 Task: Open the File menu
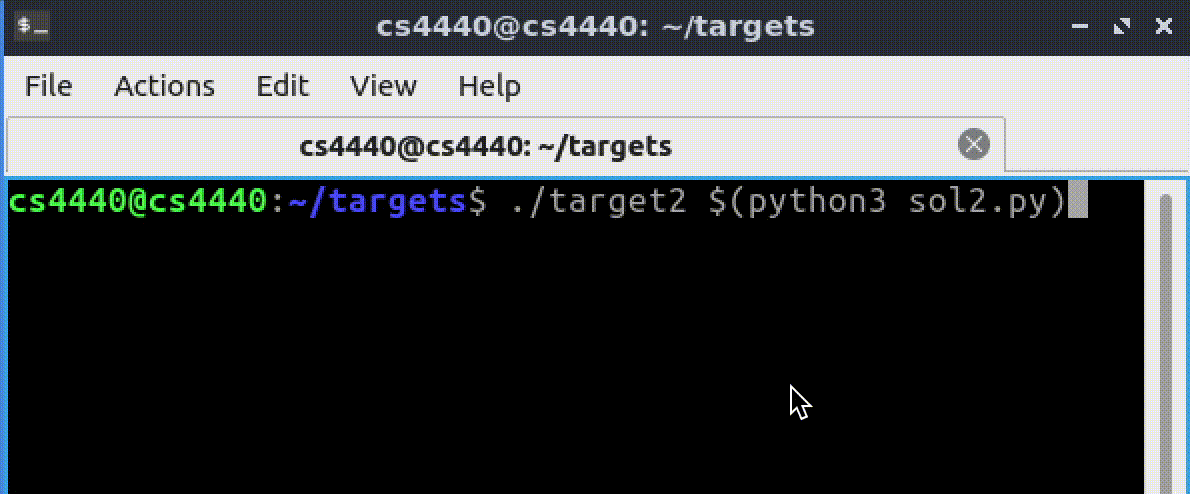click(x=48, y=86)
